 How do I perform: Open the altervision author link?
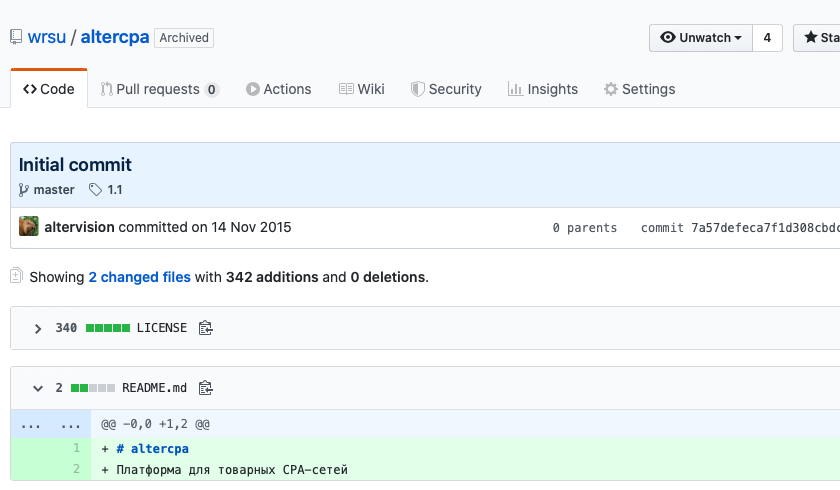(x=79, y=227)
